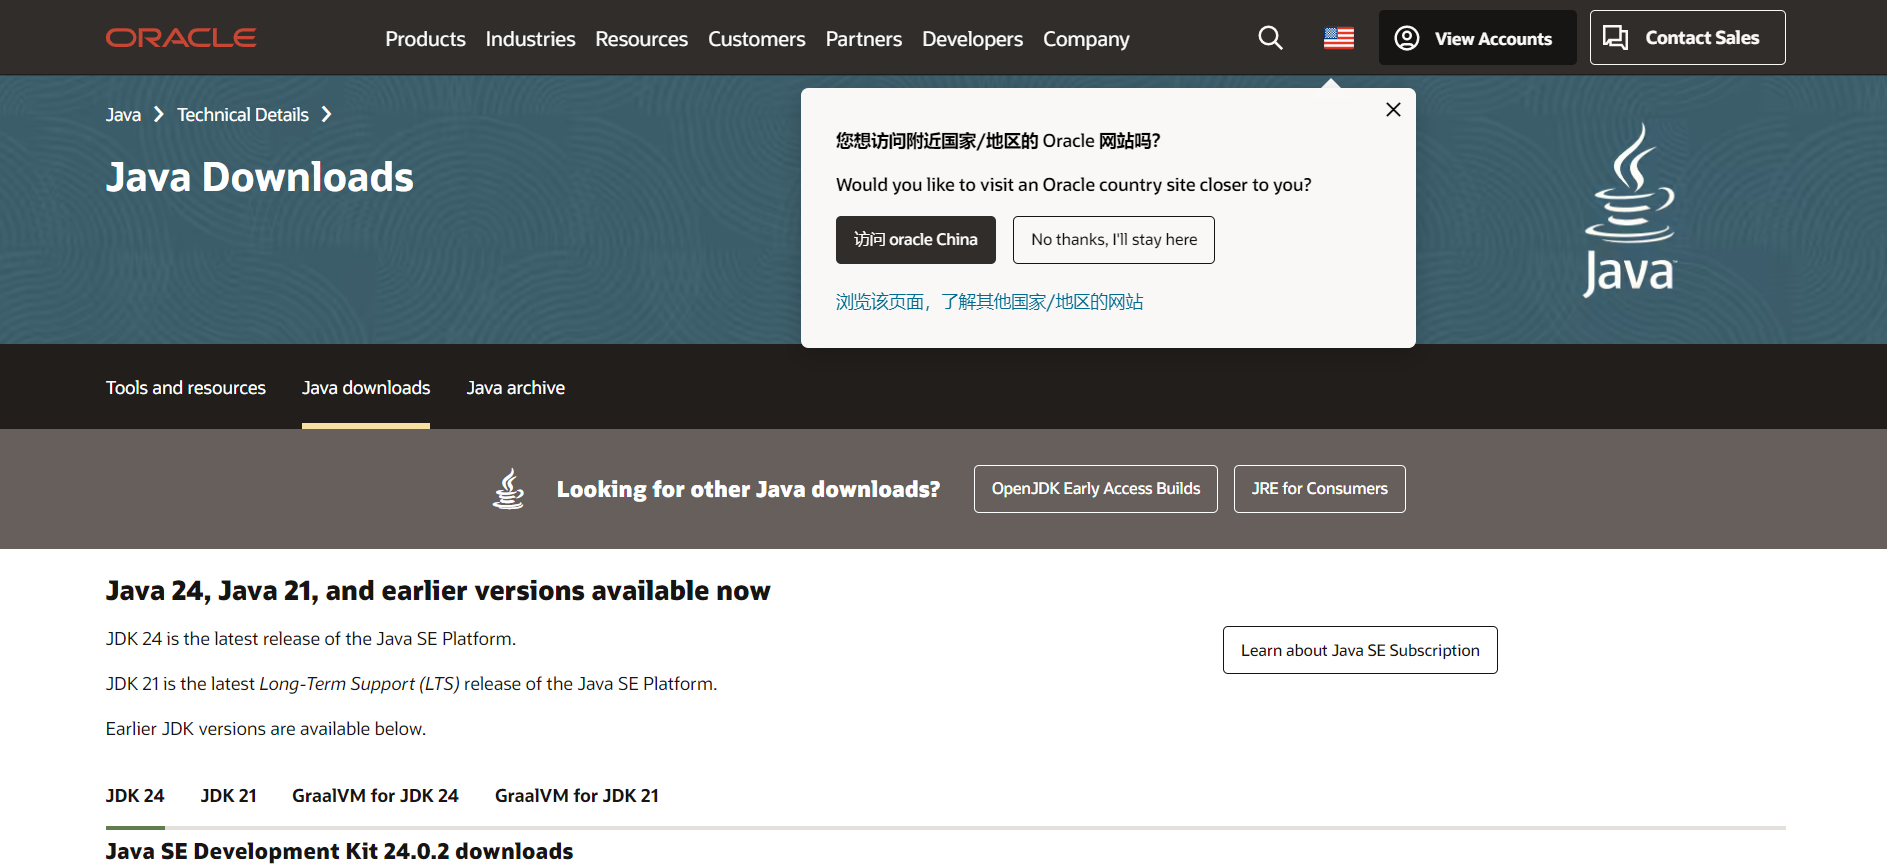Open the Developers menu
Screen dimensions: 1887x865
point(972,39)
